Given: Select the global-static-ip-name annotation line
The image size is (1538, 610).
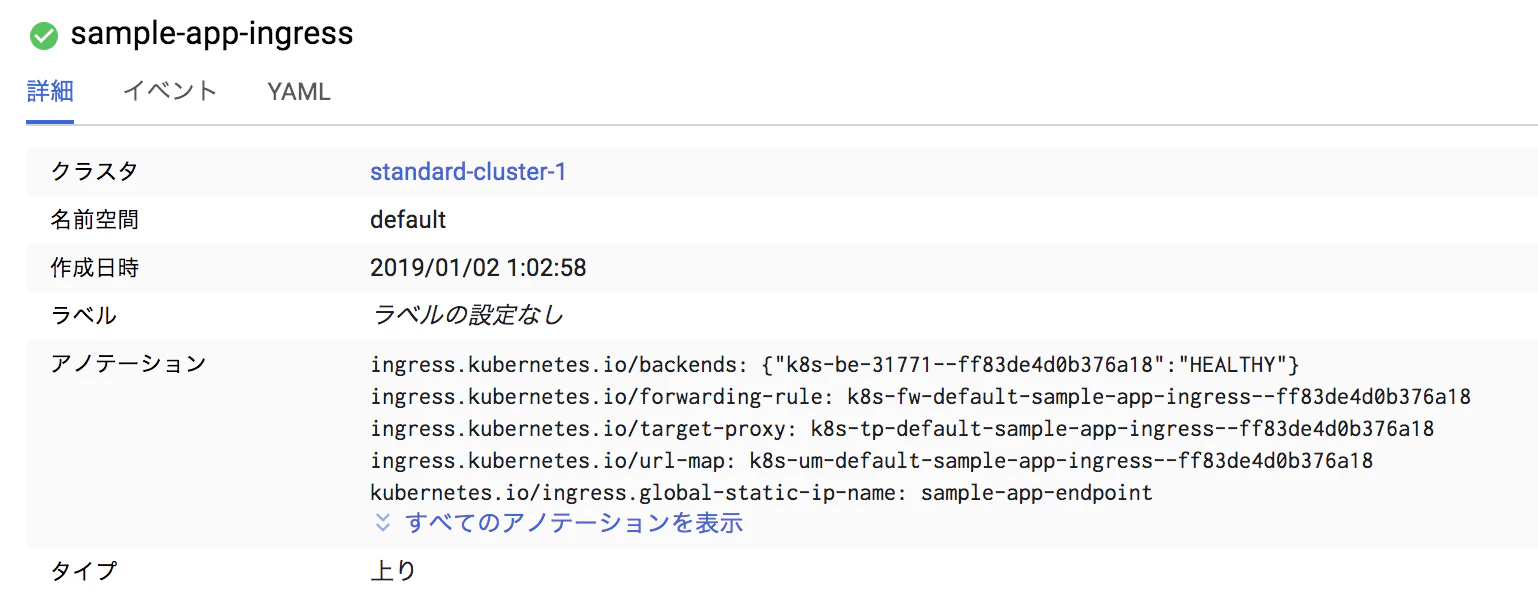Looking at the screenshot, I should click(x=761, y=493).
